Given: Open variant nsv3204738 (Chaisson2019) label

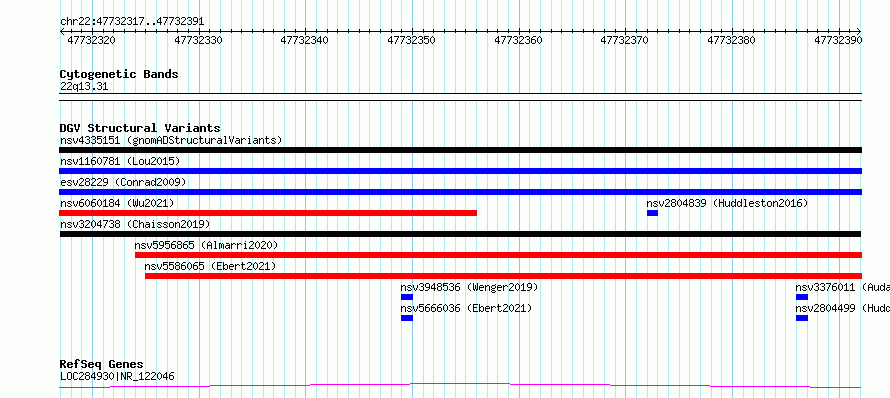Looking at the screenshot, I should 135,224.
